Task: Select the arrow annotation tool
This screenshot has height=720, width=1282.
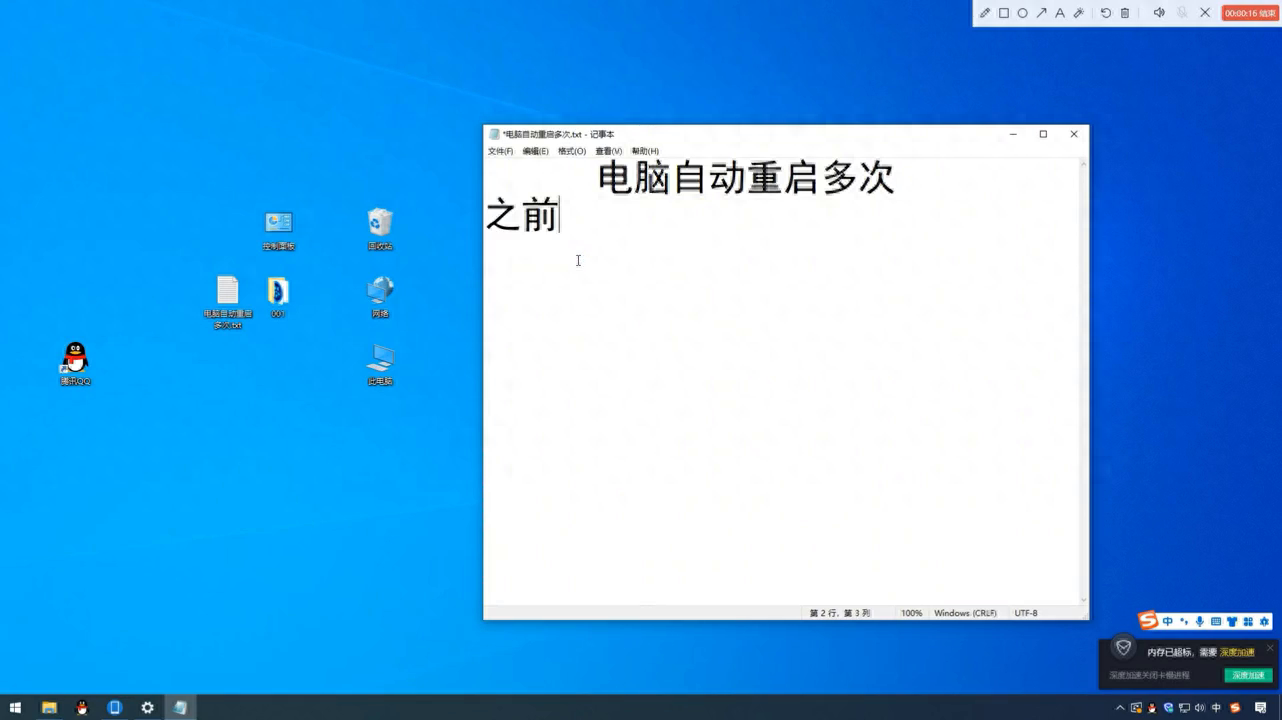Action: pyautogui.click(x=1041, y=13)
